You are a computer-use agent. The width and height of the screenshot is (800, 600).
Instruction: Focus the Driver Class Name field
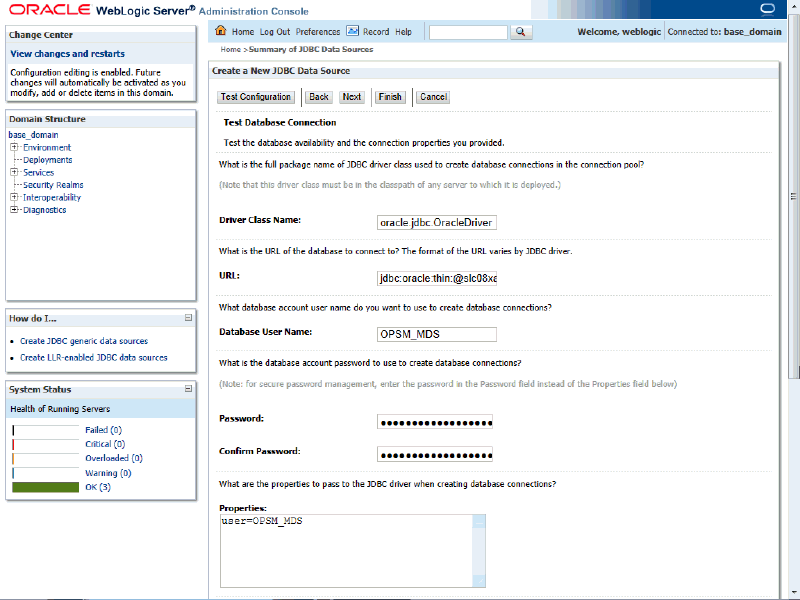[437, 222]
